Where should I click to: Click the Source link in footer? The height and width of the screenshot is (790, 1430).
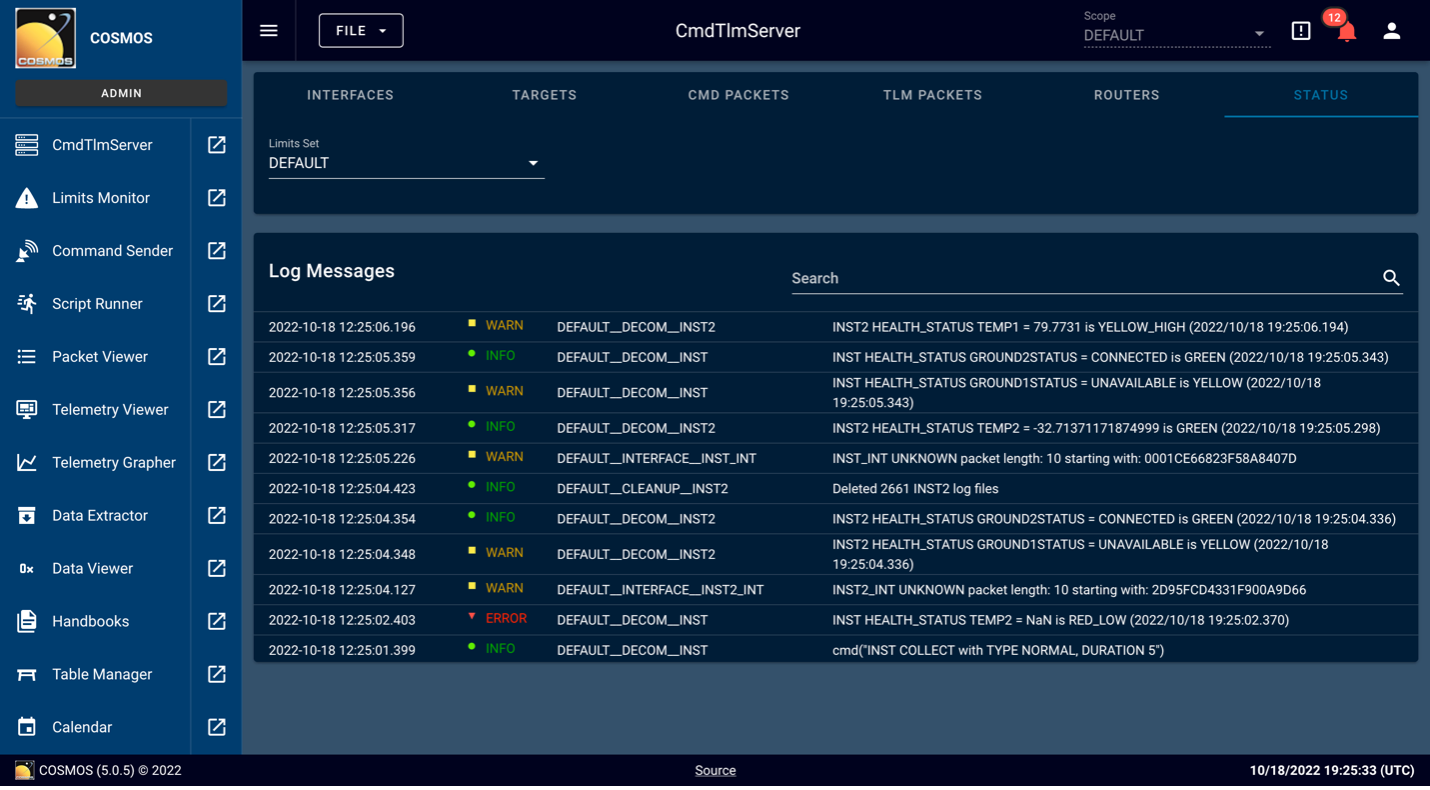point(715,770)
